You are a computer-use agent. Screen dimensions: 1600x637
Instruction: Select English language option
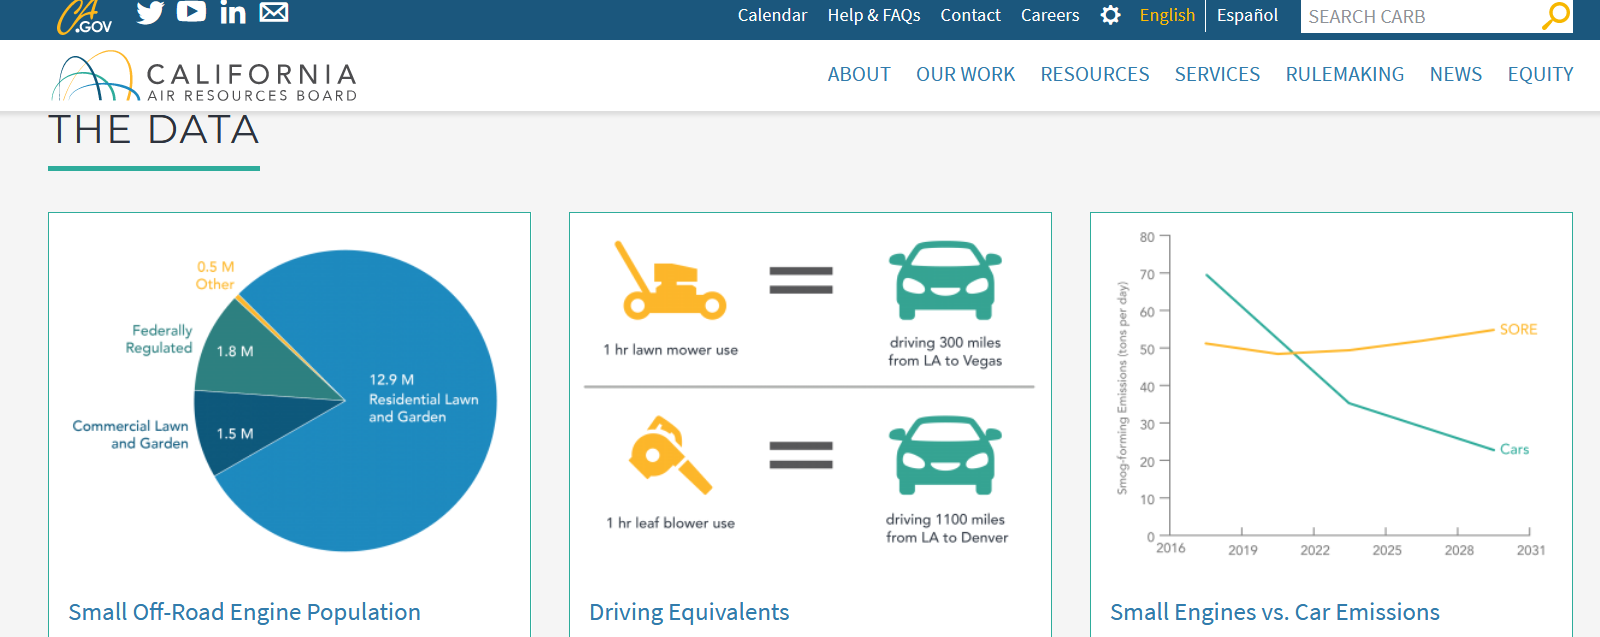pyautogui.click(x=1167, y=15)
